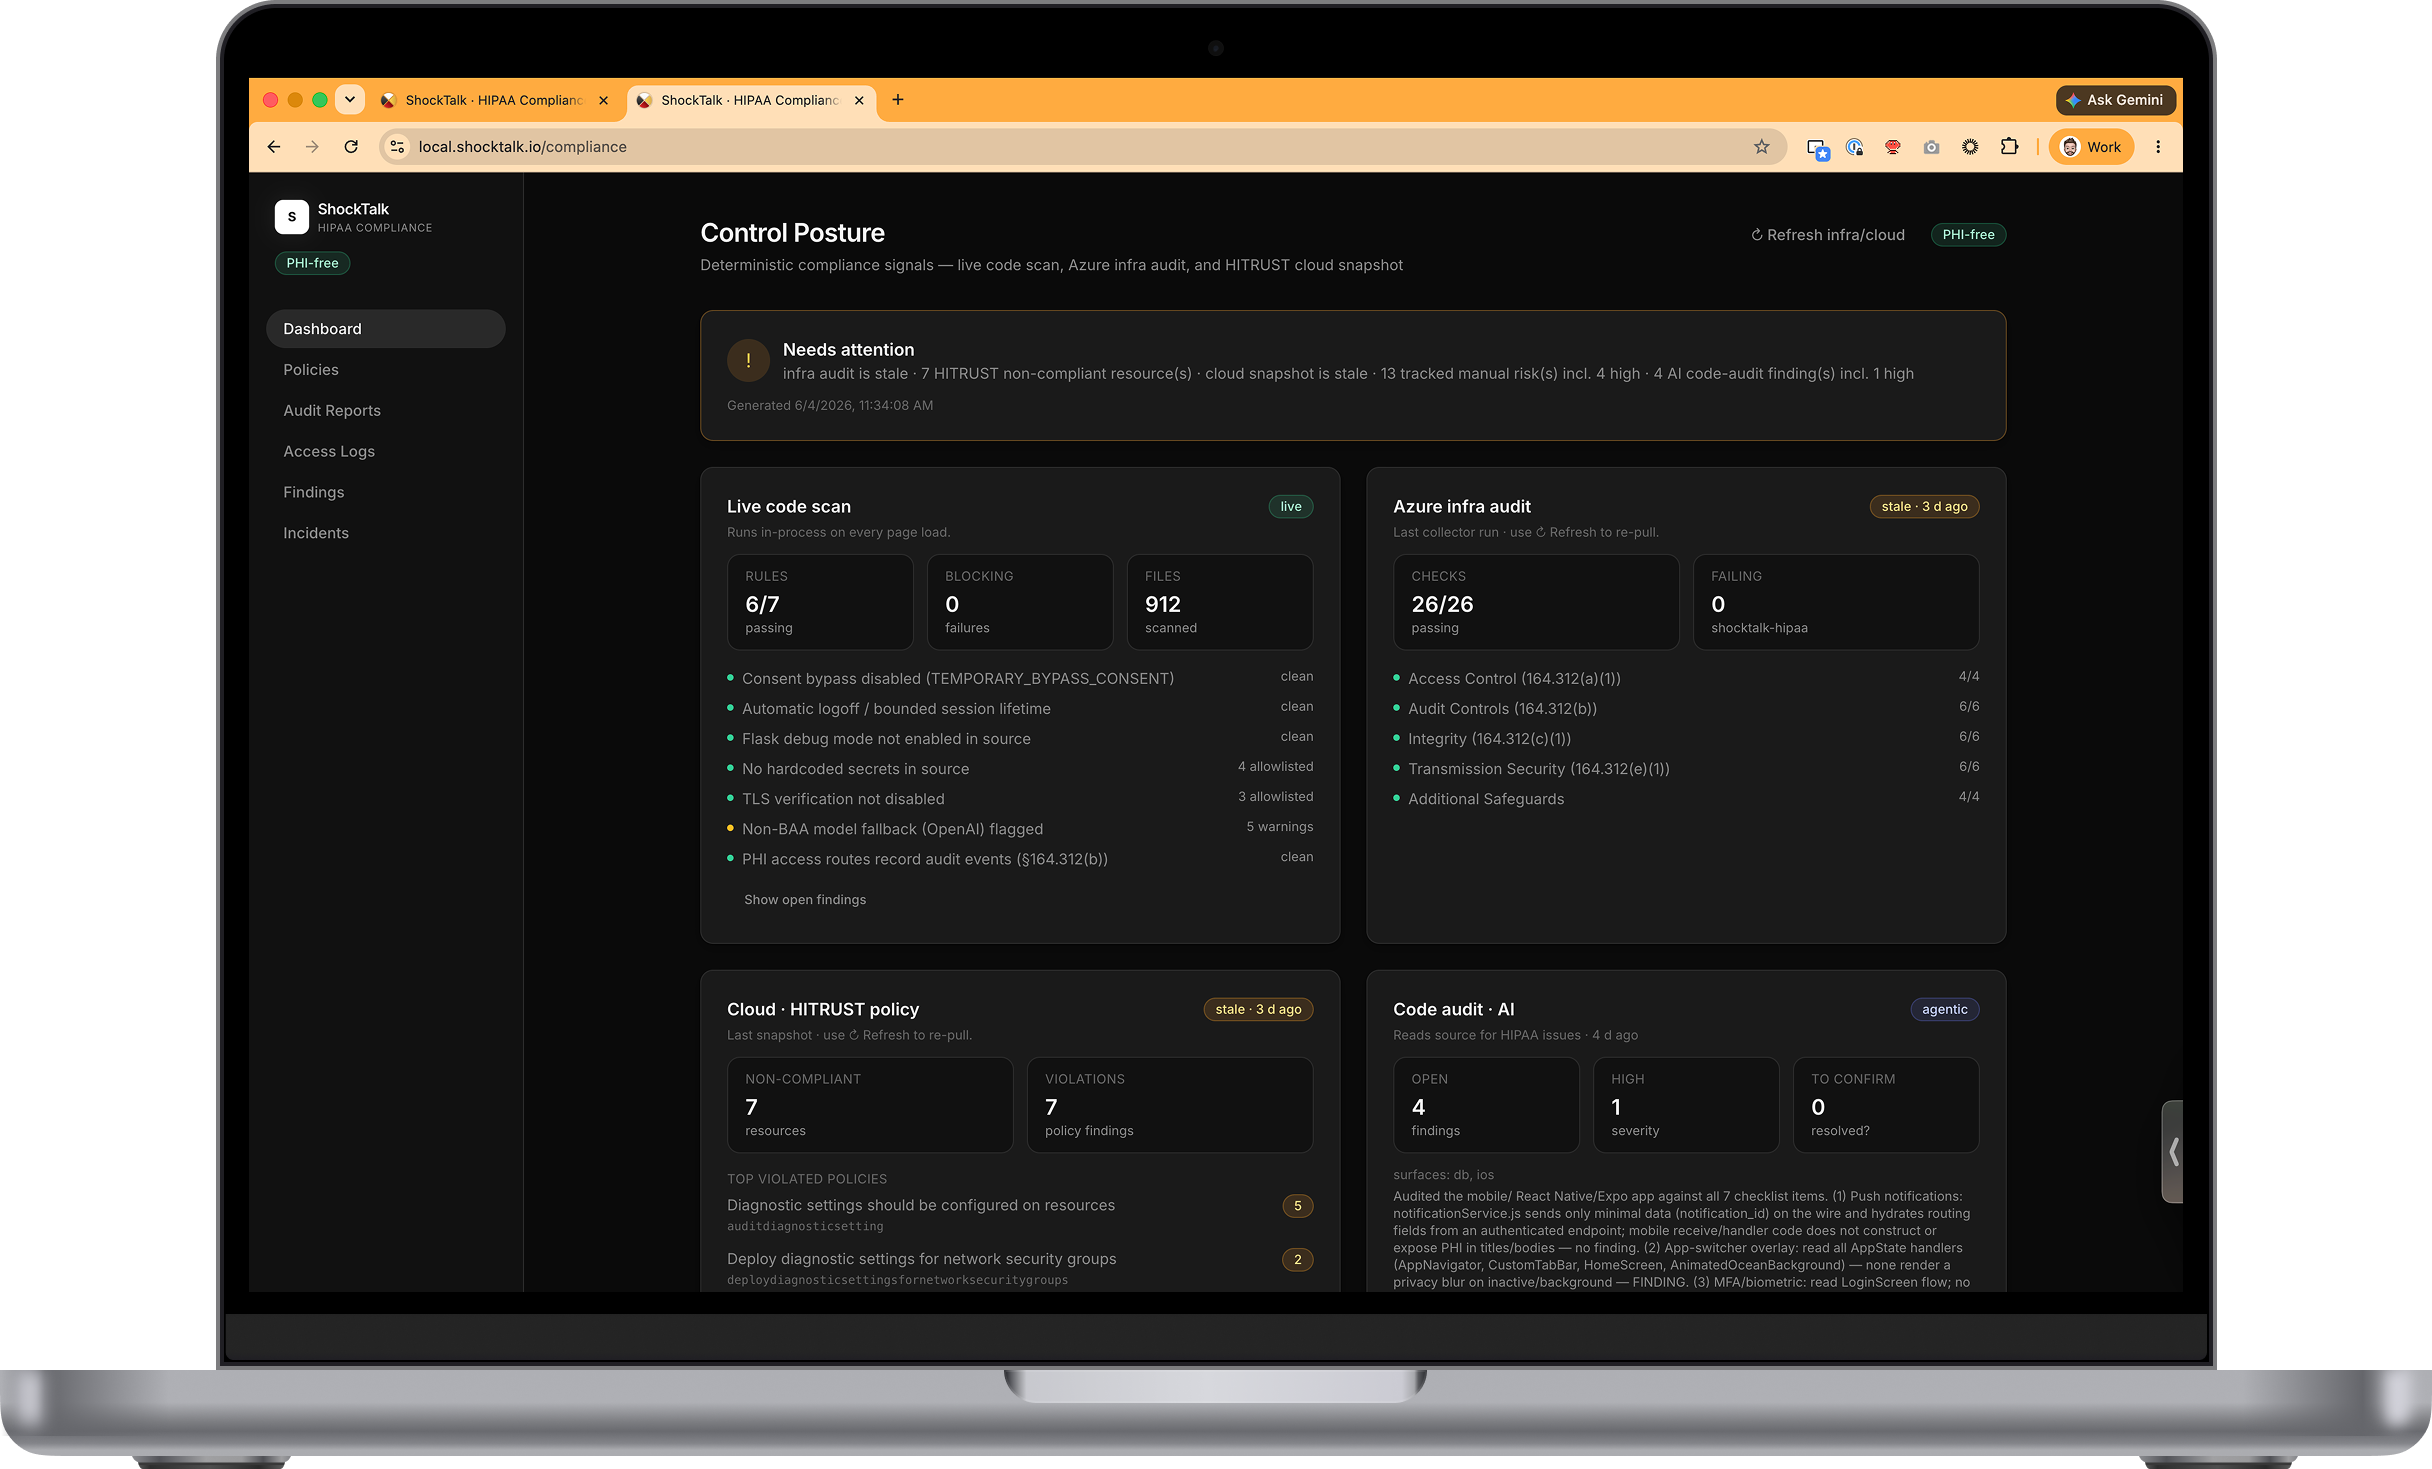This screenshot has width=2432, height=1469.
Task: Select the FILES 912 scanned tile
Action: [x=1220, y=602]
